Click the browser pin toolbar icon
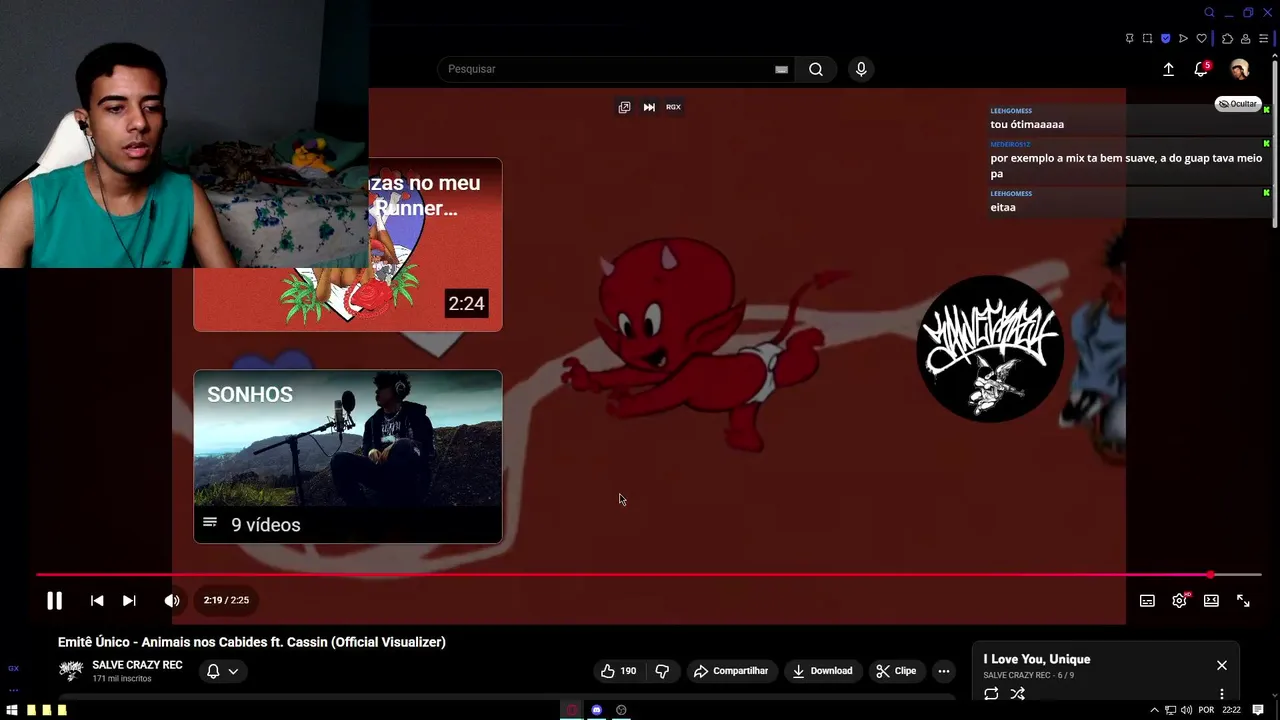 tap(1129, 39)
